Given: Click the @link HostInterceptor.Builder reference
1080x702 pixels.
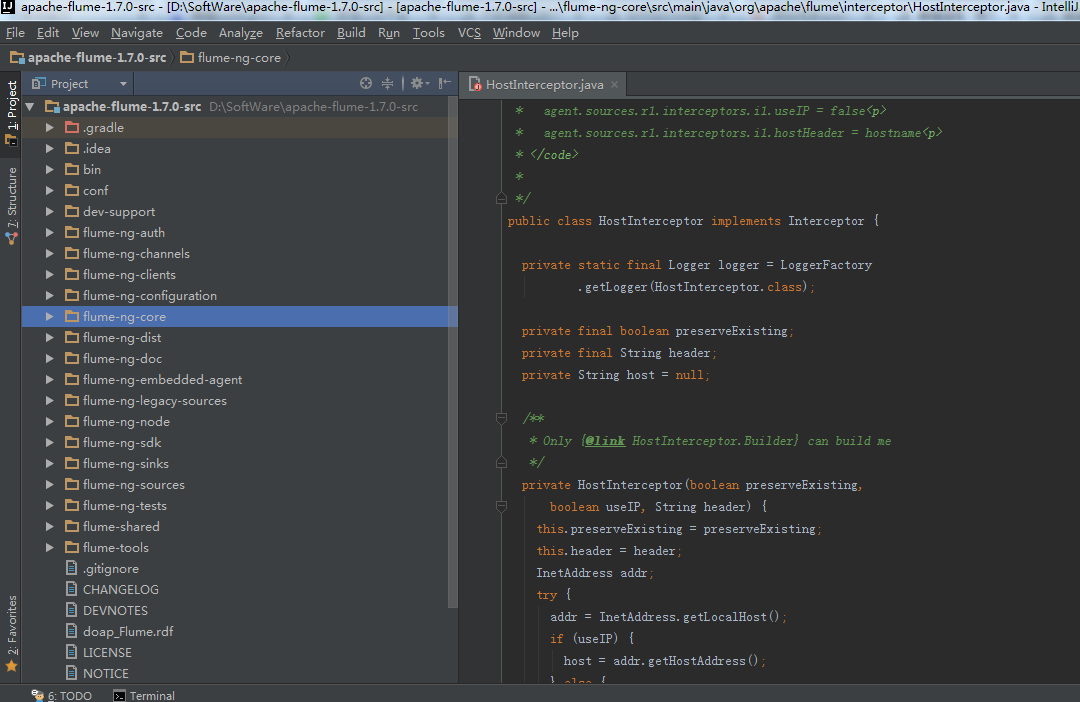Looking at the screenshot, I should point(691,441).
